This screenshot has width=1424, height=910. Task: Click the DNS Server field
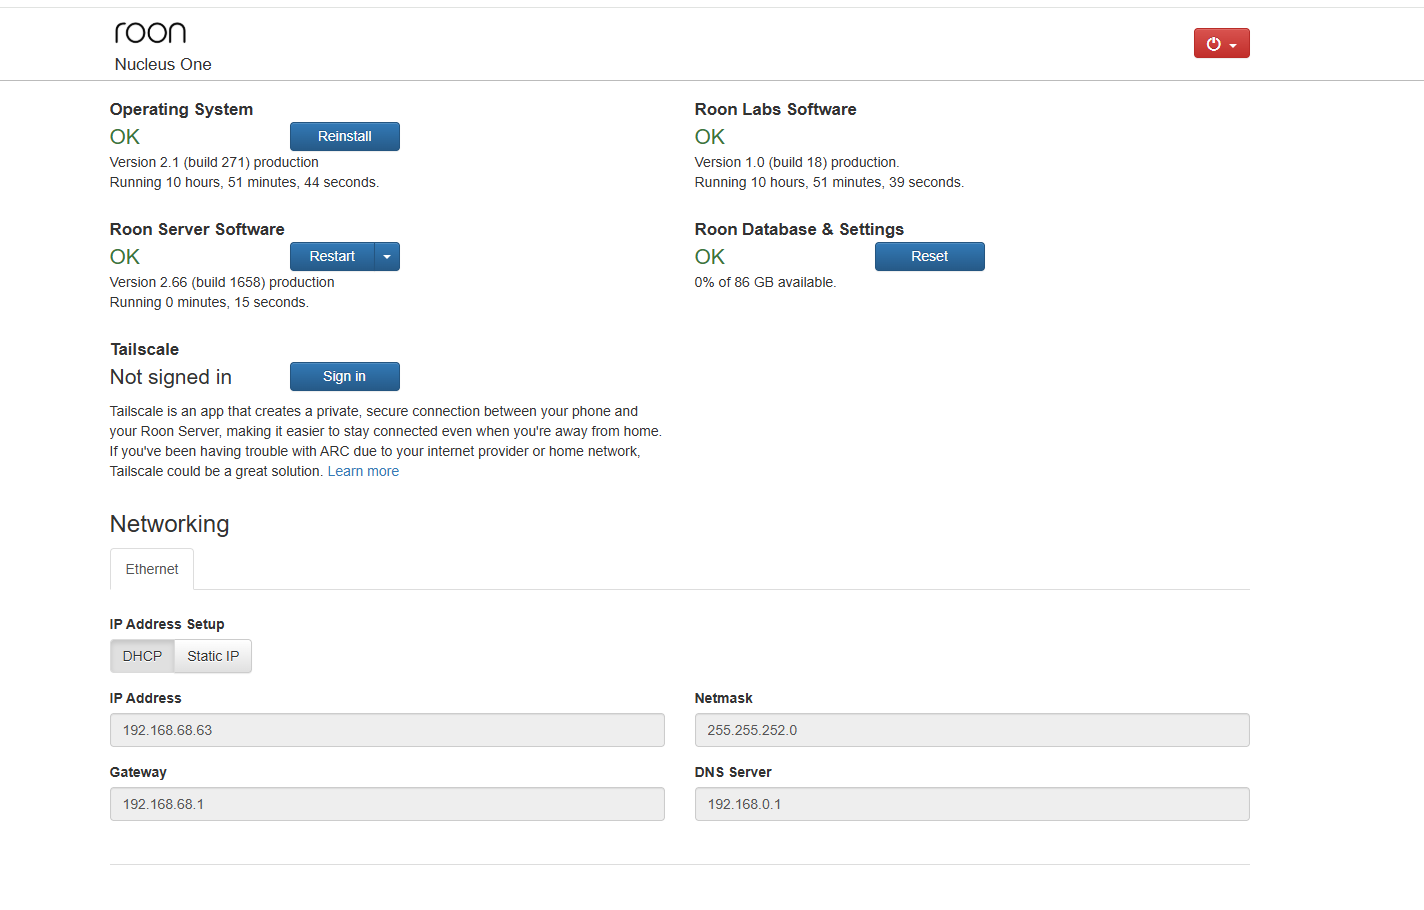pyautogui.click(x=972, y=804)
